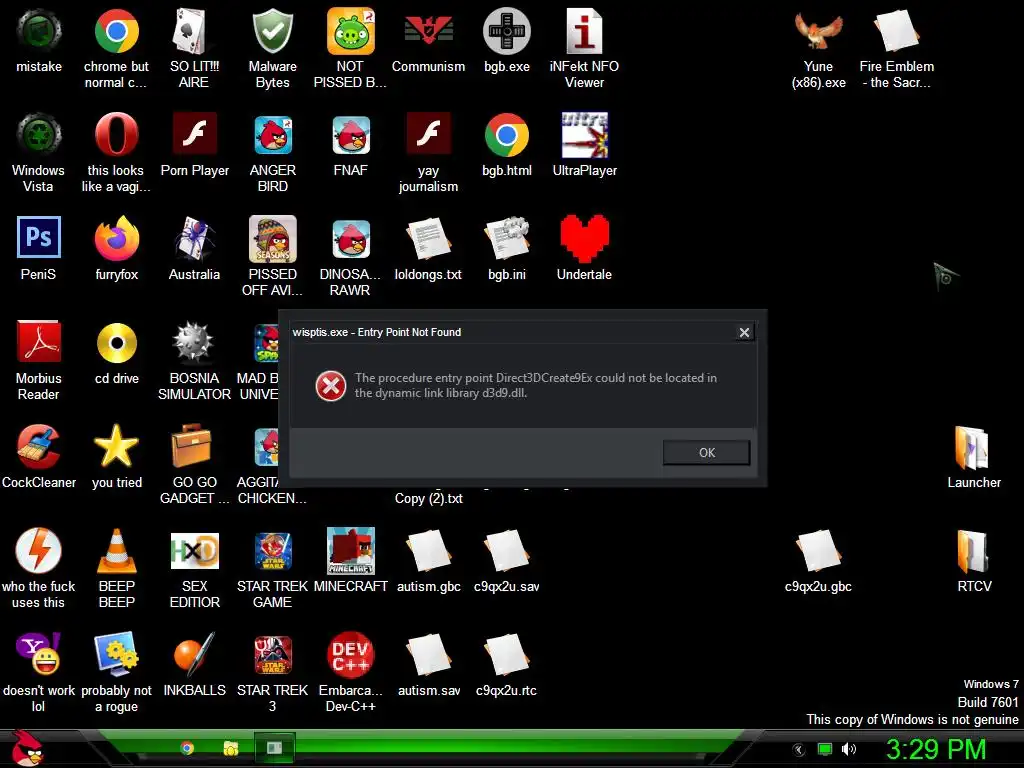Open the volume speaker tray icon
The height and width of the screenshot is (768, 1024).
click(x=849, y=749)
